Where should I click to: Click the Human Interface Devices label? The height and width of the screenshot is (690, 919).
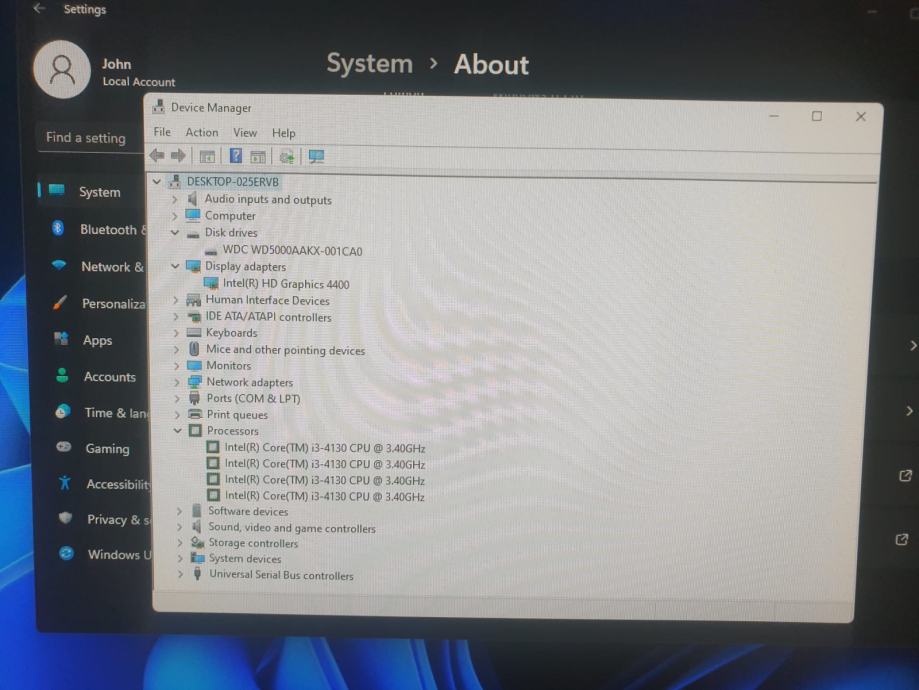[x=267, y=300]
